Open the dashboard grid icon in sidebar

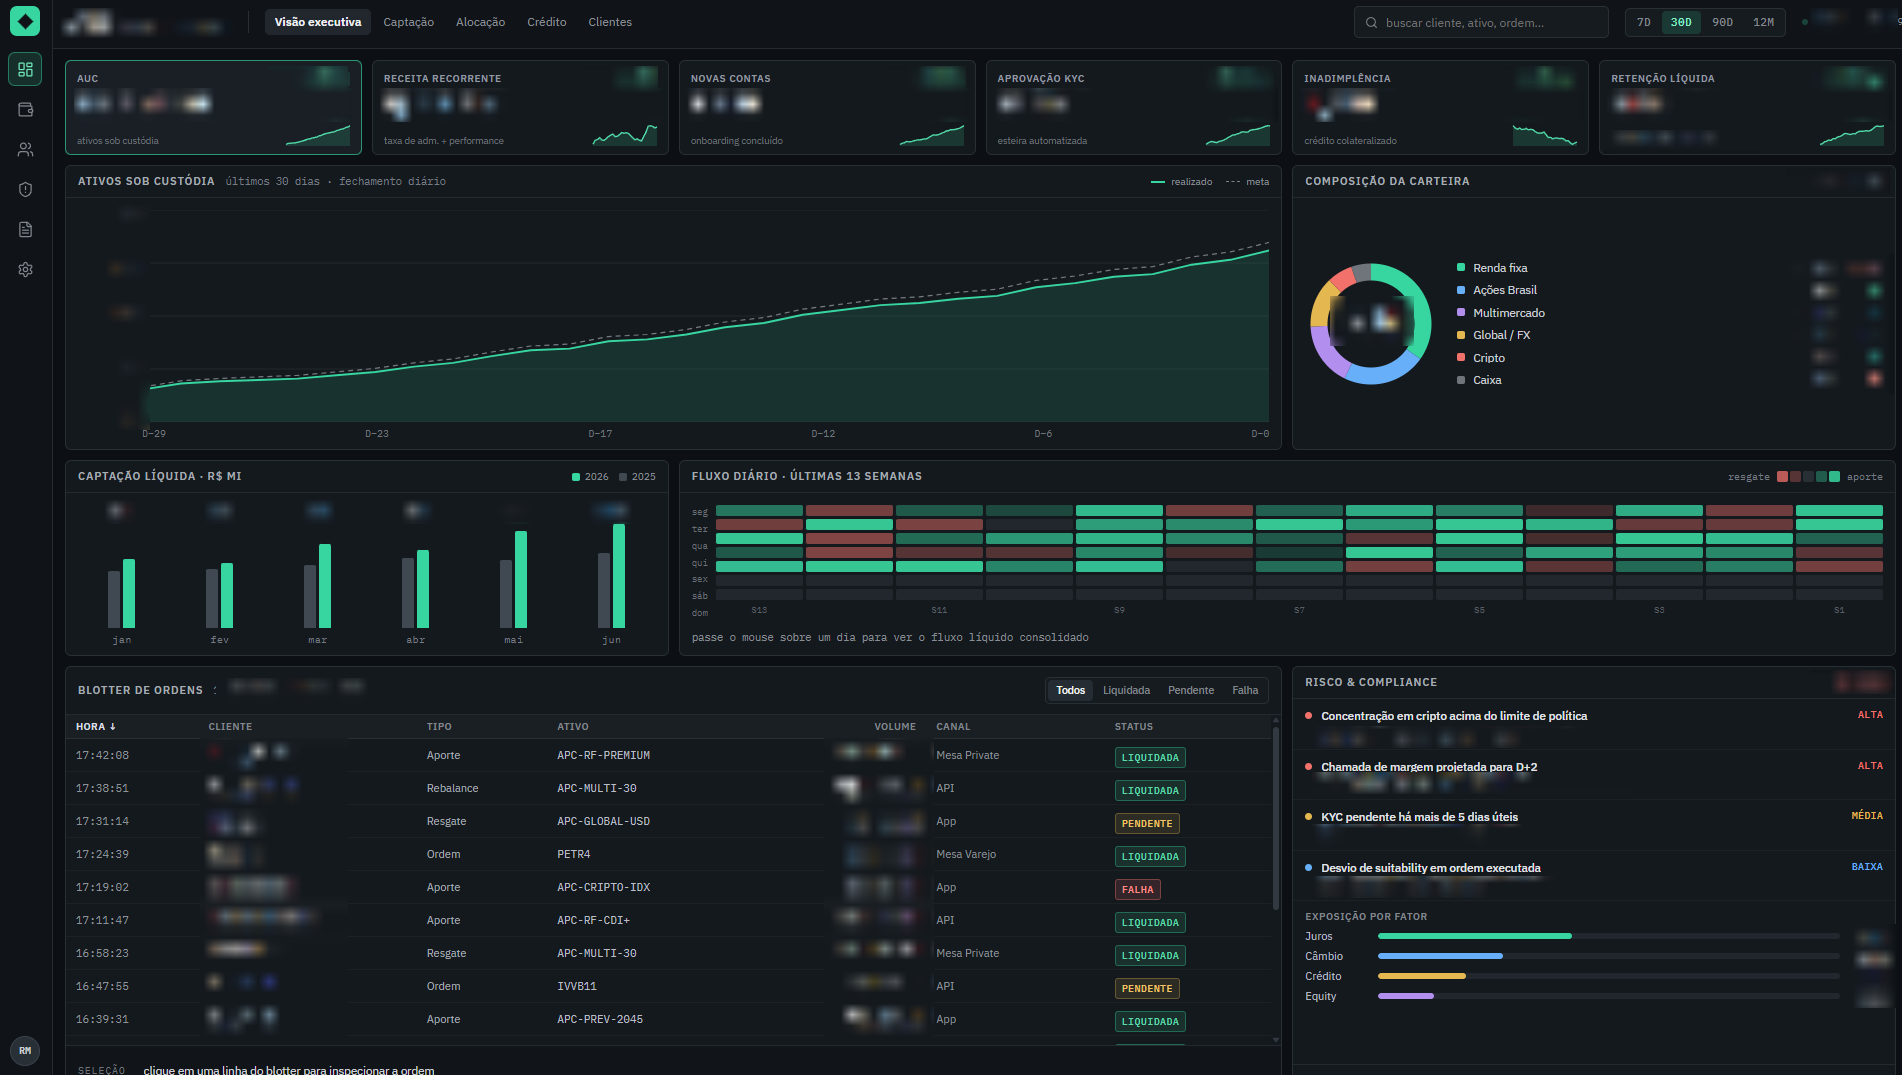point(25,69)
